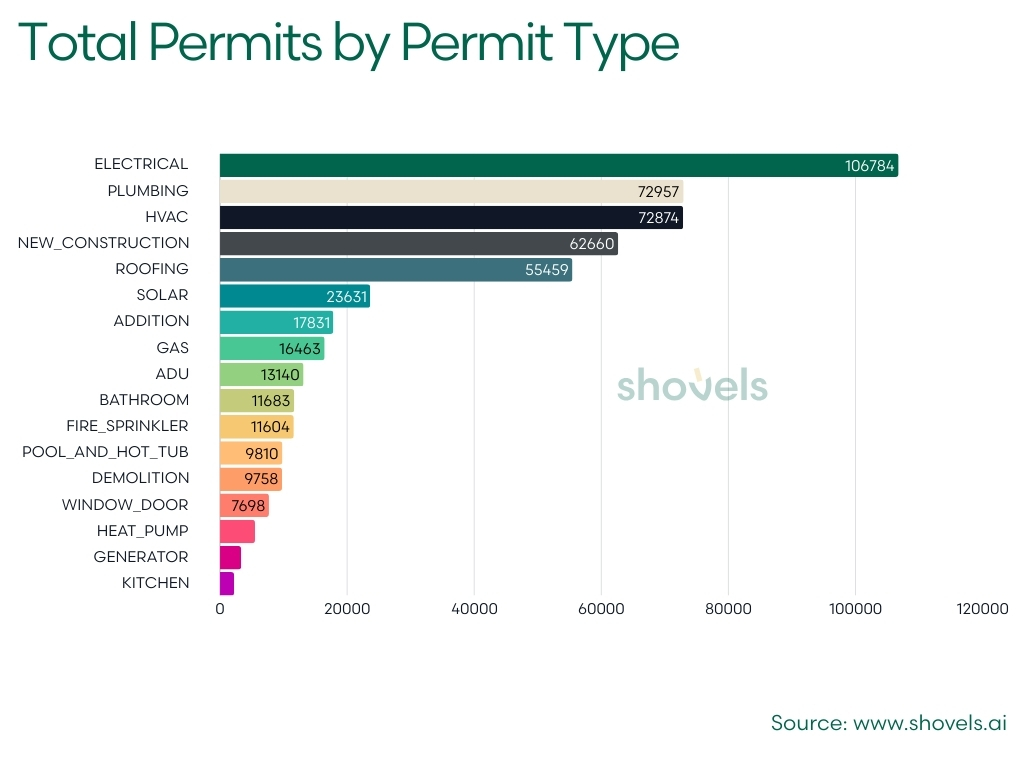Click the POOL_AND_HOT_TUB bar showing 9810
The height and width of the screenshot is (768, 1024).
pyautogui.click(x=251, y=453)
